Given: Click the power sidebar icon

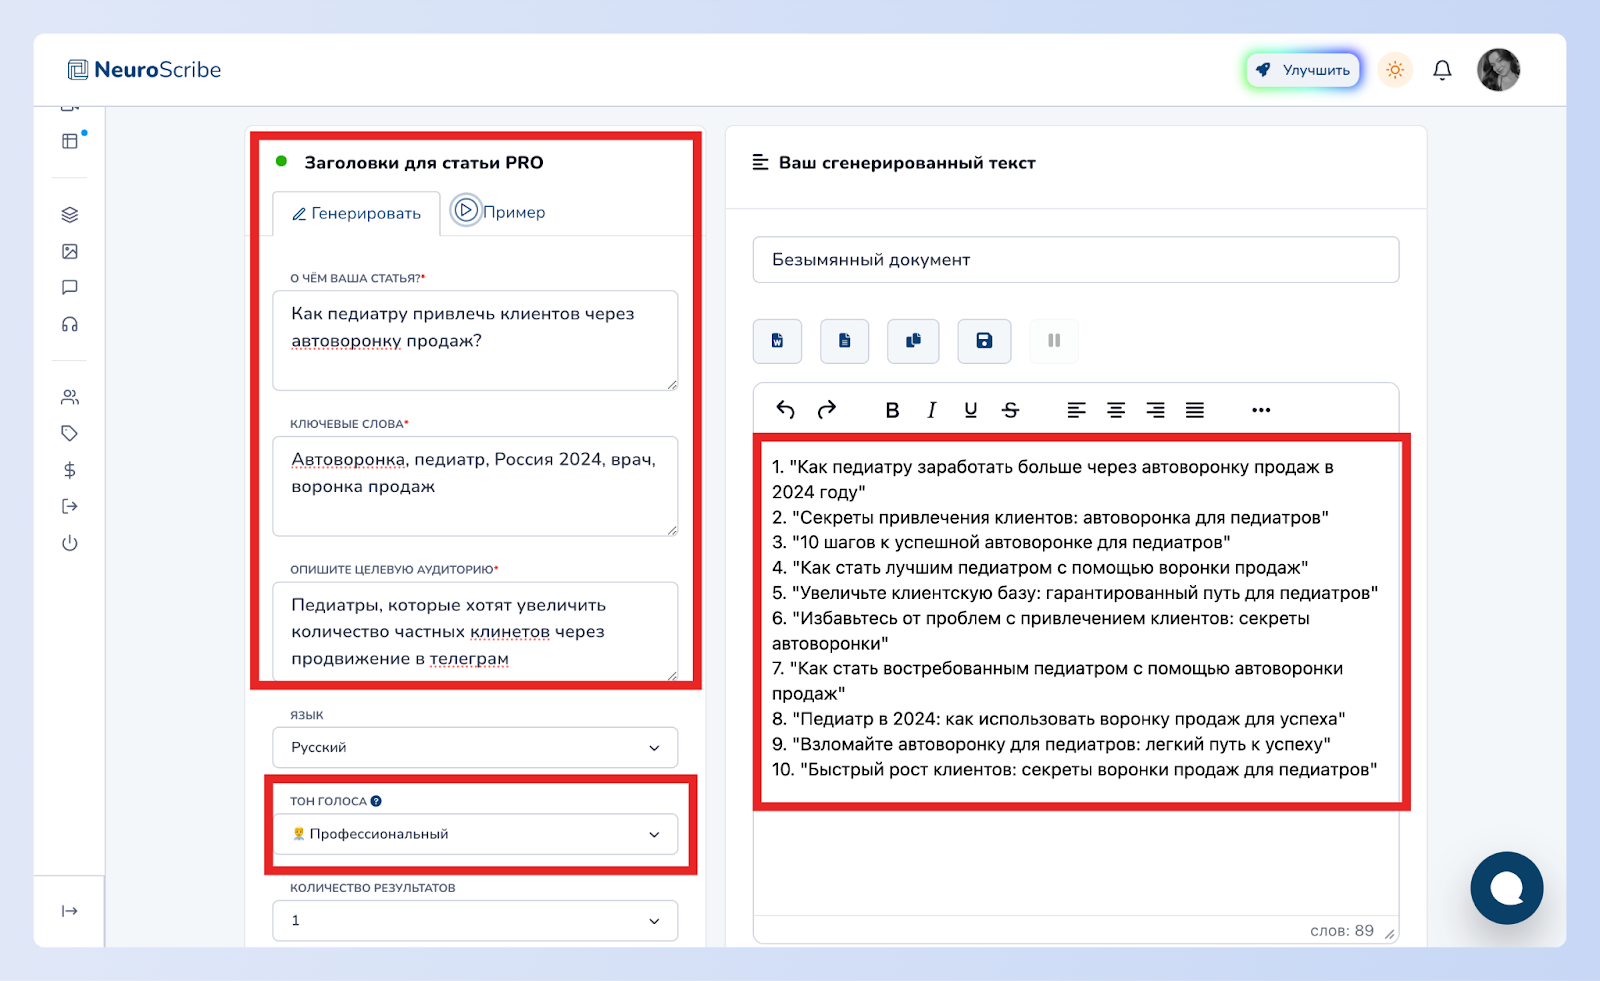Looking at the screenshot, I should (70, 543).
